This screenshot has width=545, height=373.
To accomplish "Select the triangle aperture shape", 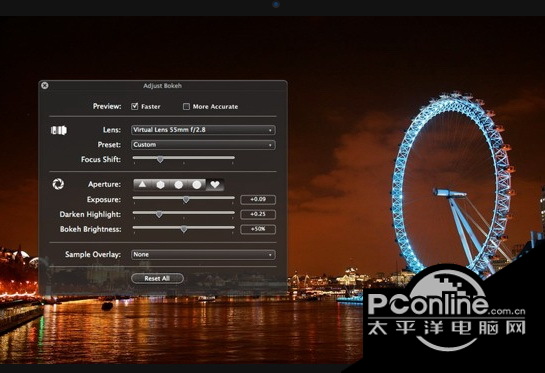I will (142, 185).
